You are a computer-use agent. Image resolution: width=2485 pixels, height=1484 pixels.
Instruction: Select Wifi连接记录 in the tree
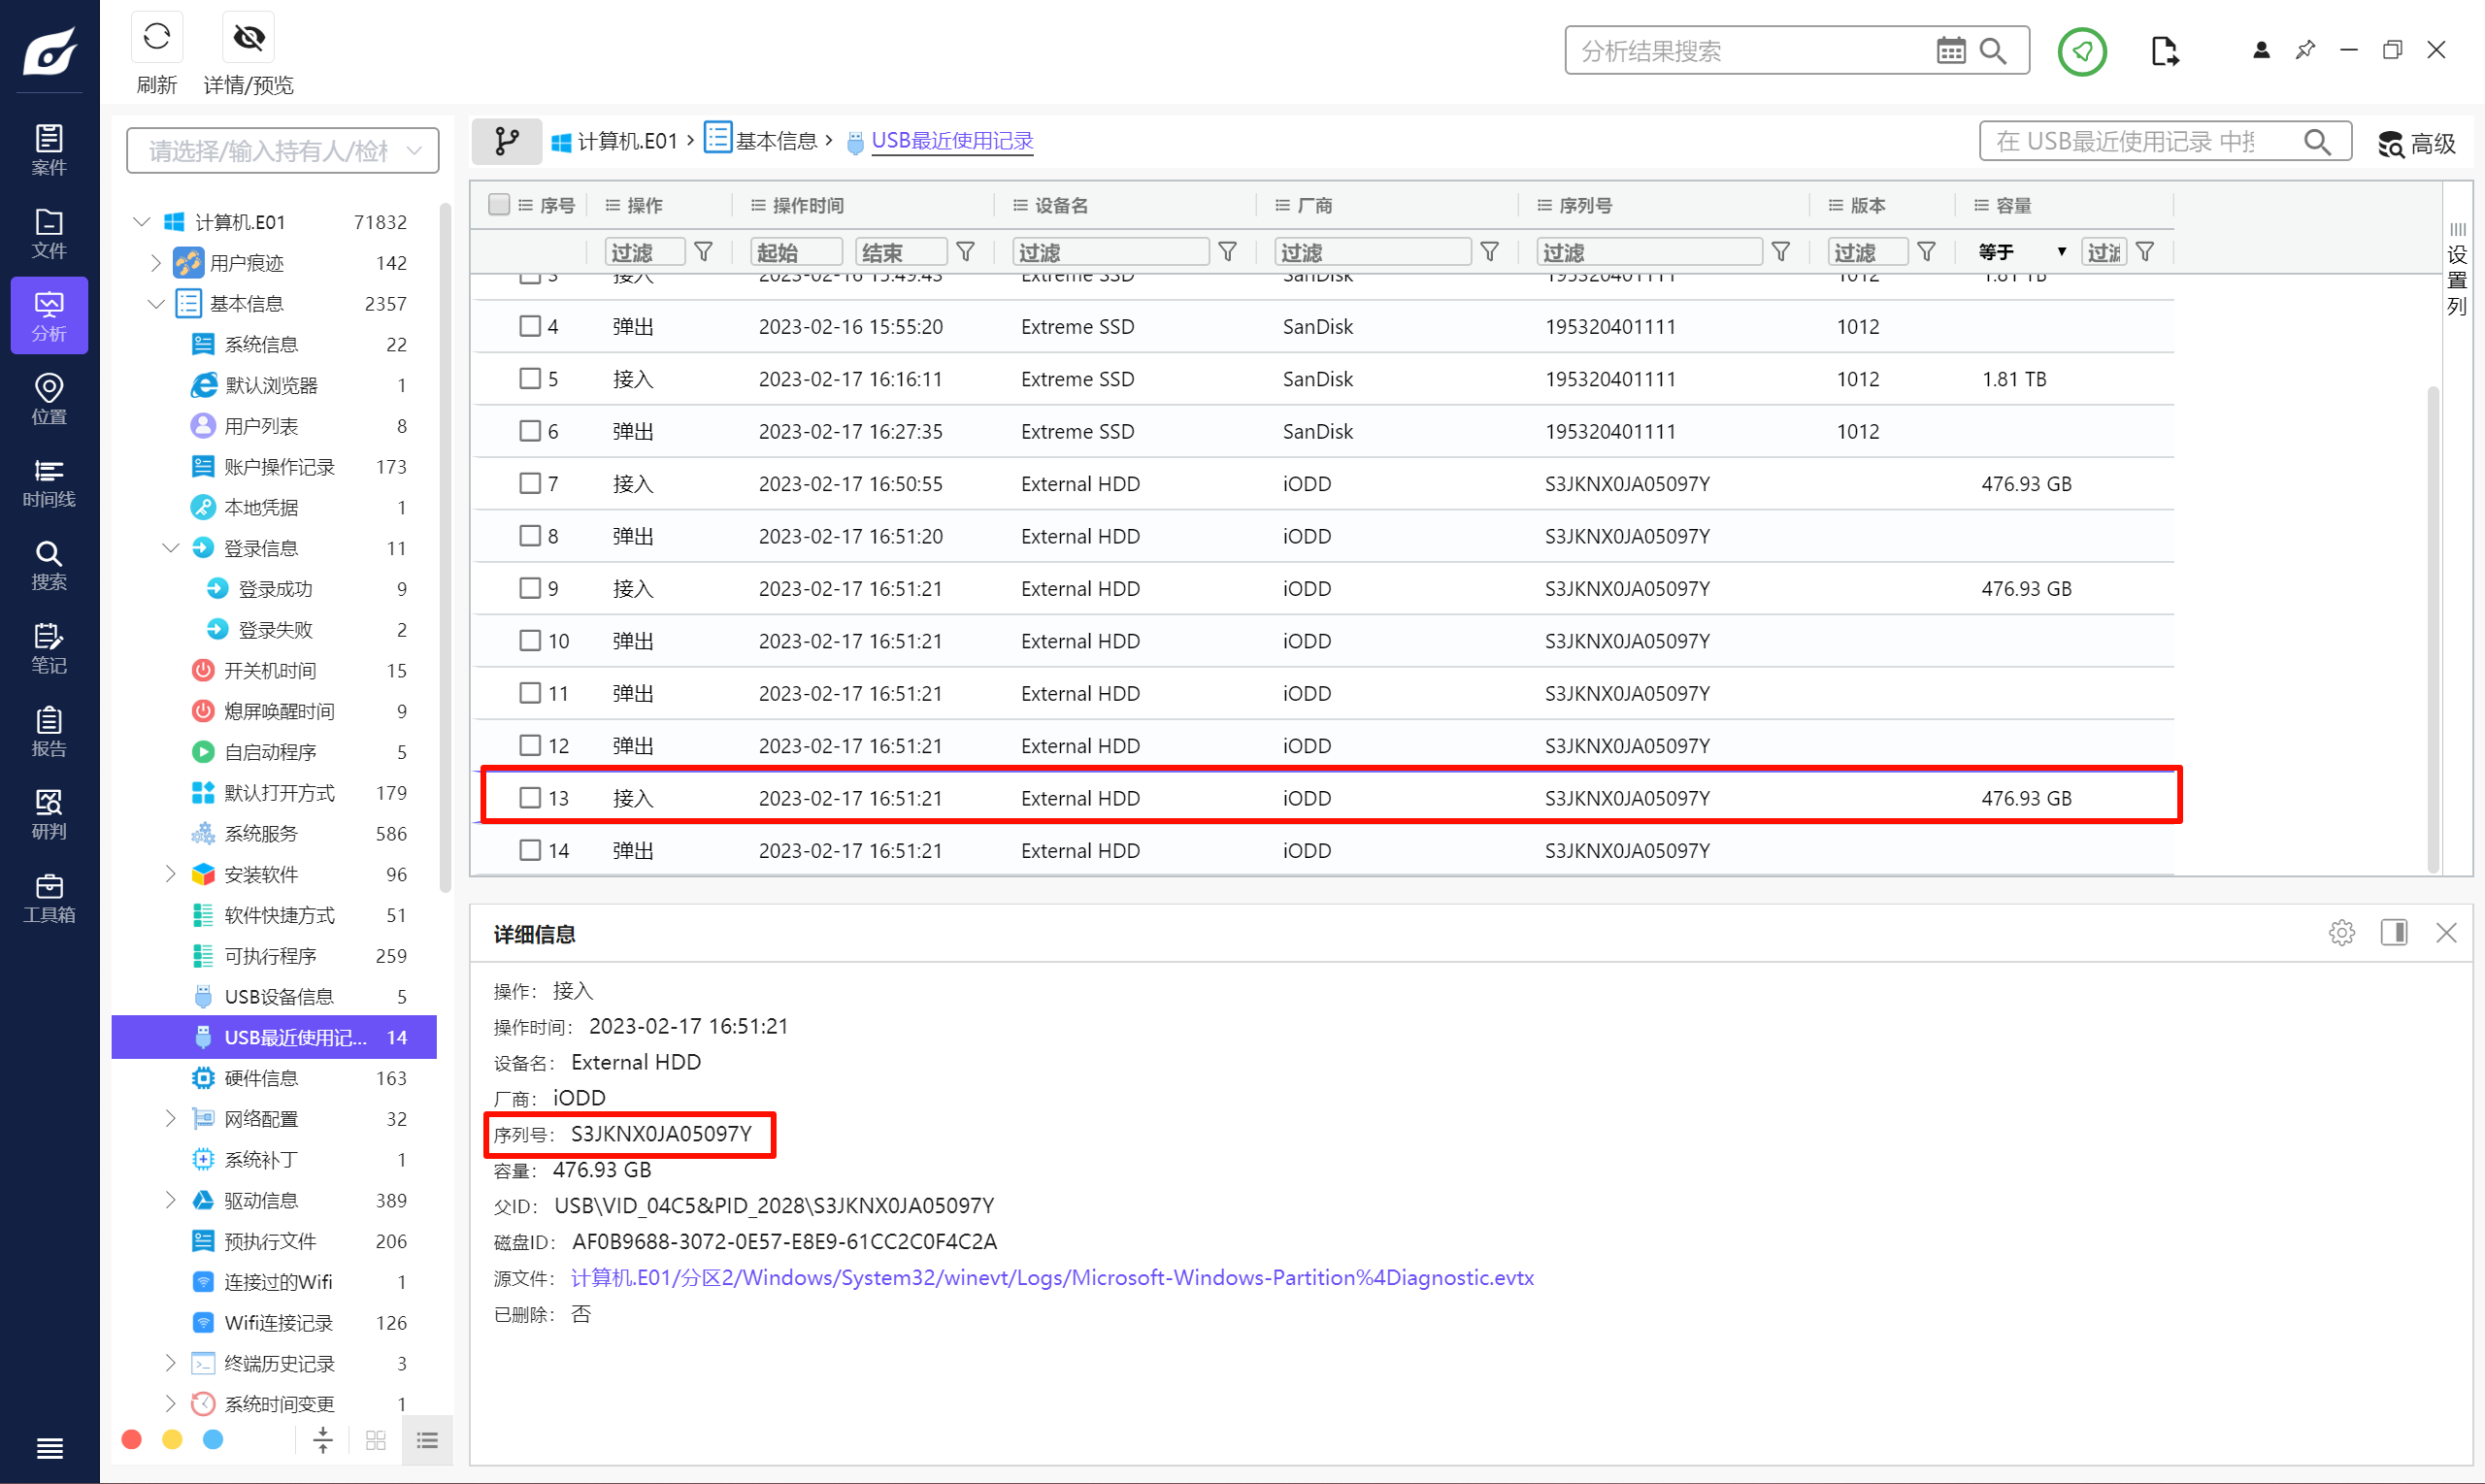278,1322
